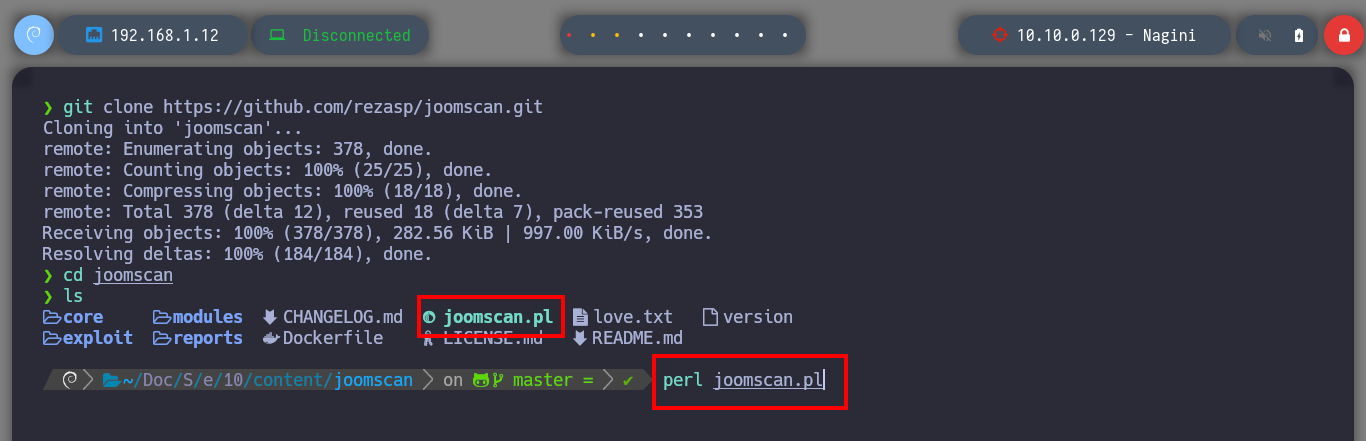The width and height of the screenshot is (1366, 441).
Task: Select the red target icon beside 10.10.0.129
Action: [x=998, y=35]
